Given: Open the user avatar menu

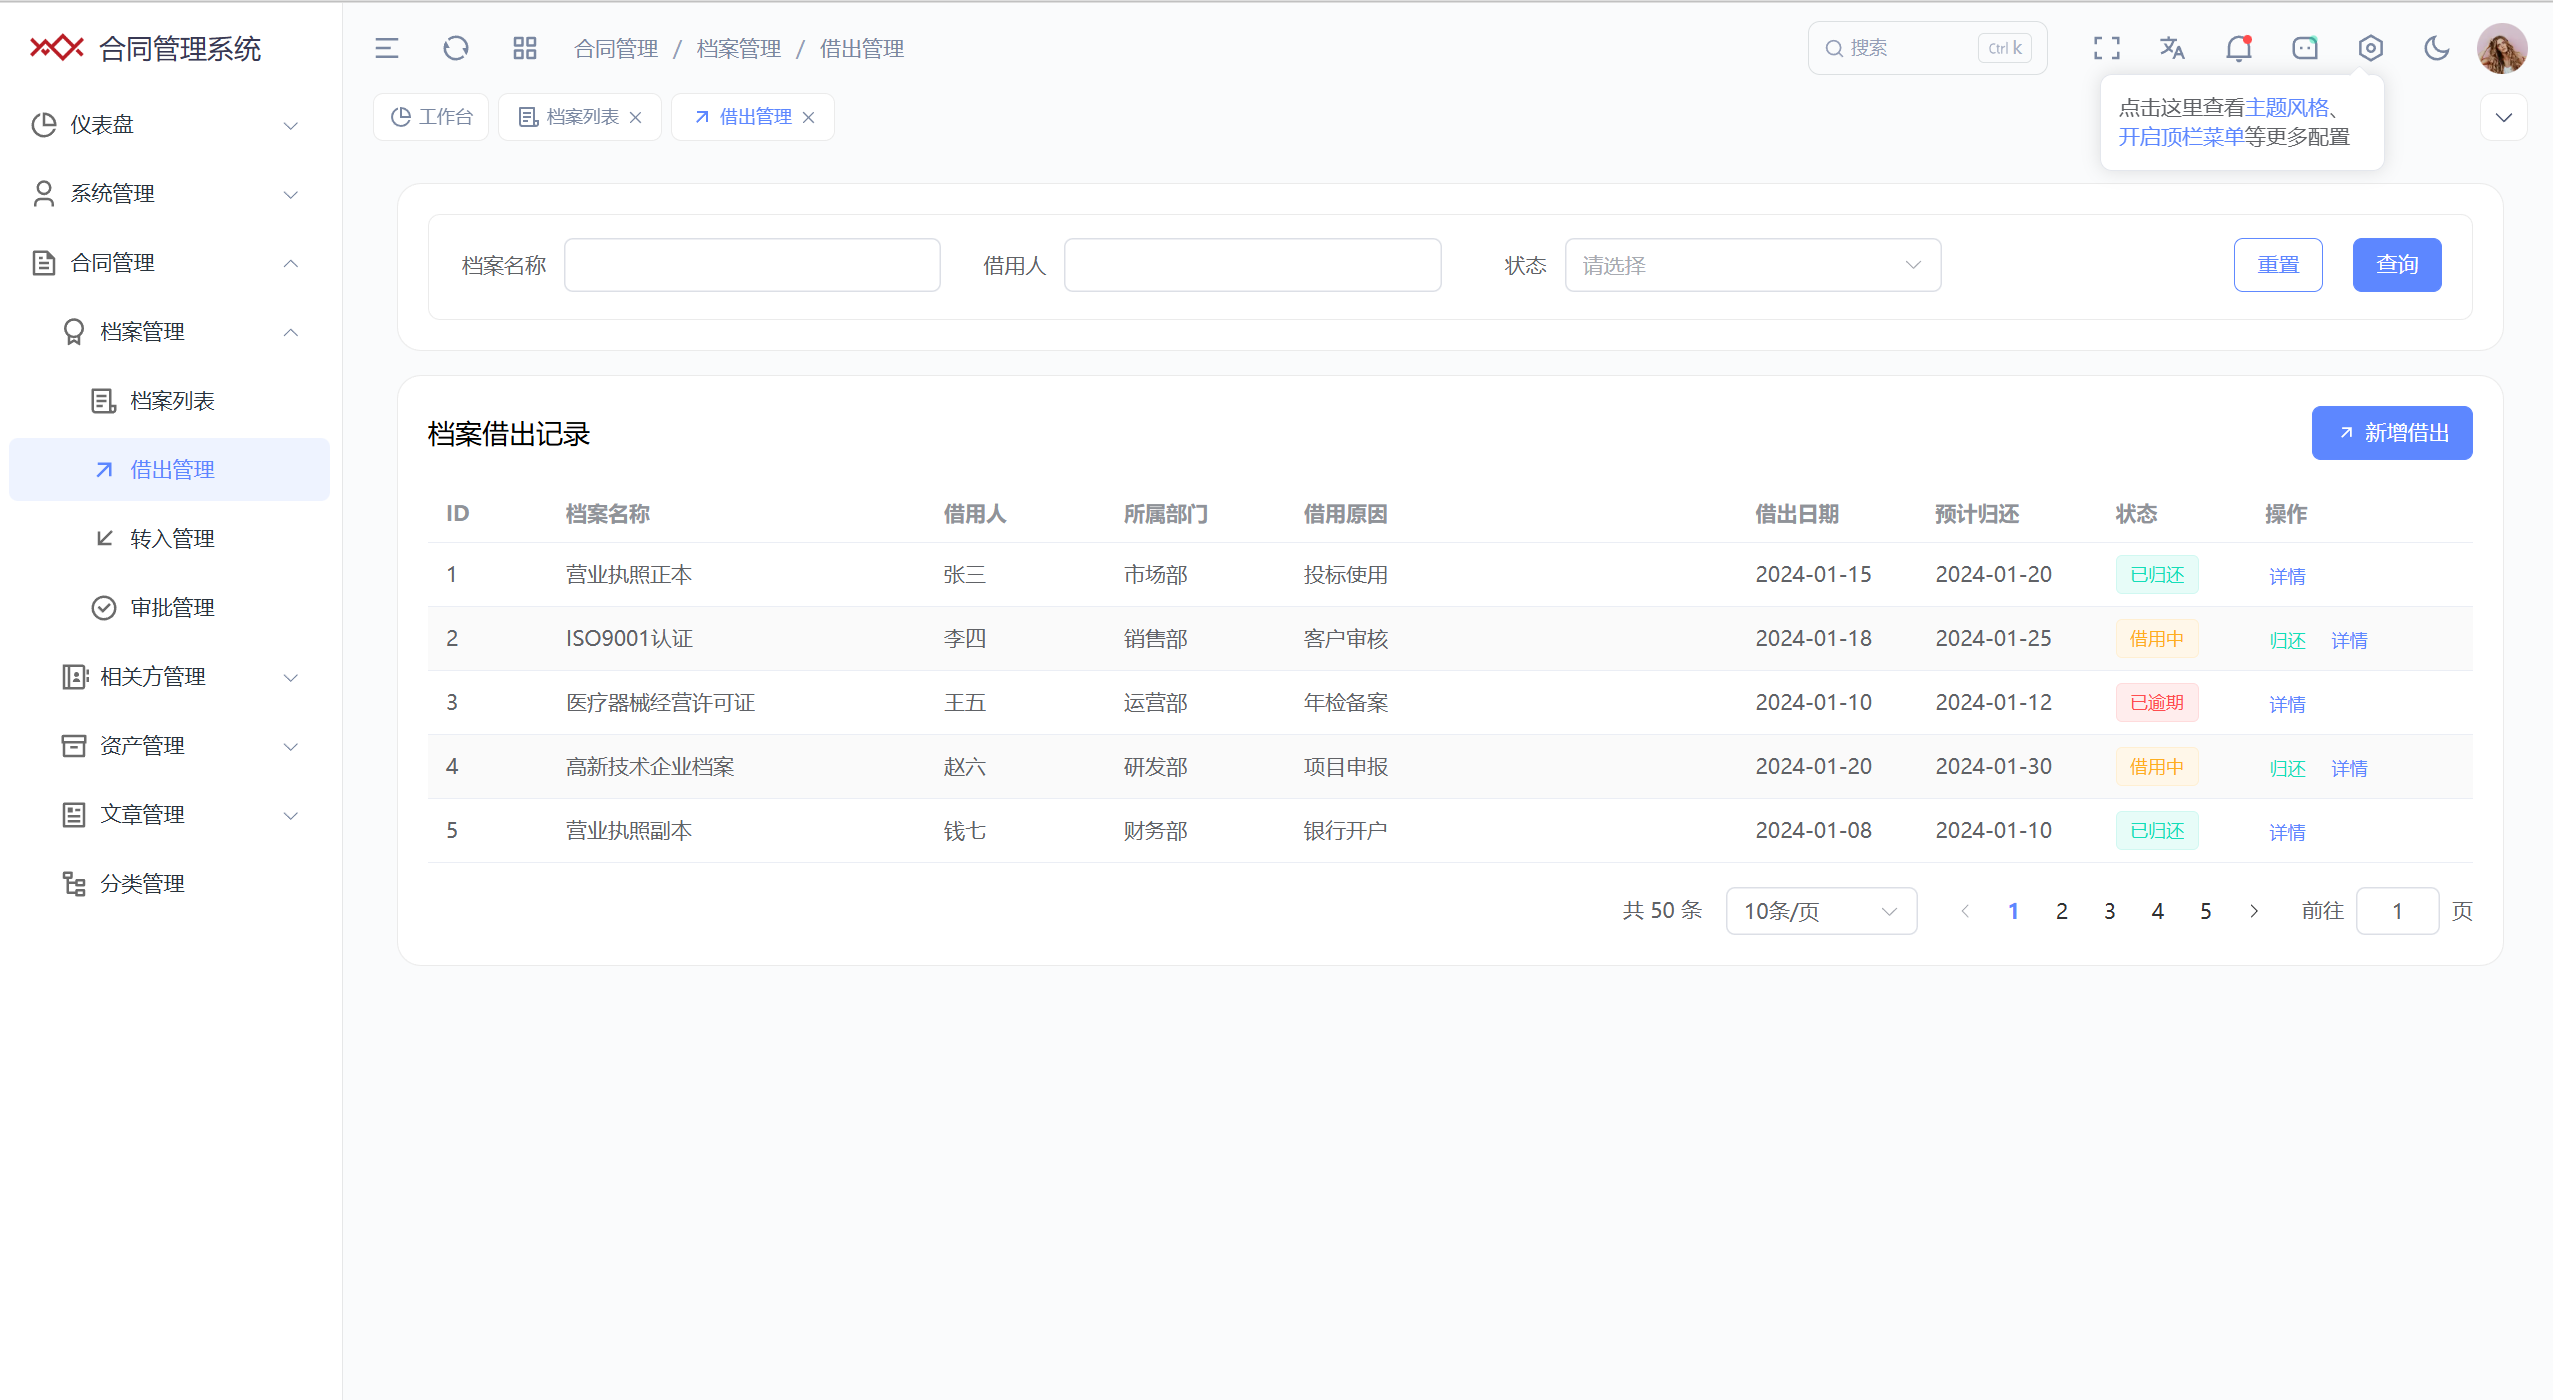Looking at the screenshot, I should tap(2502, 48).
